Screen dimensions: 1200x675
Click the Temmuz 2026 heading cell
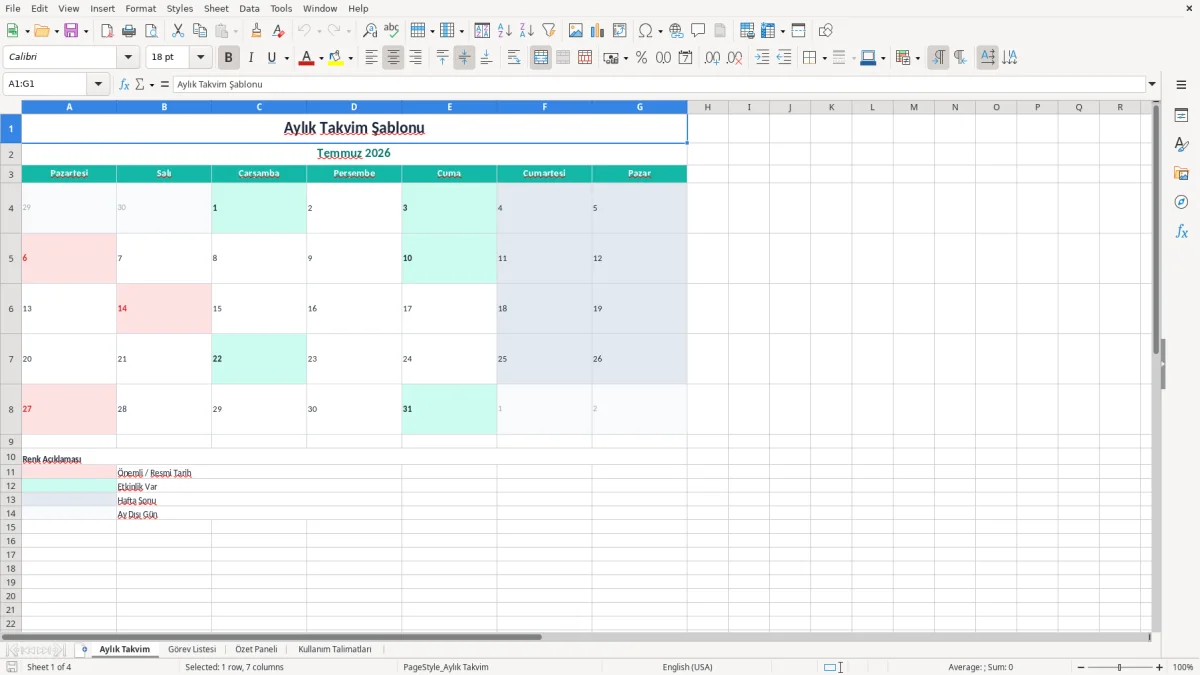tap(354, 154)
